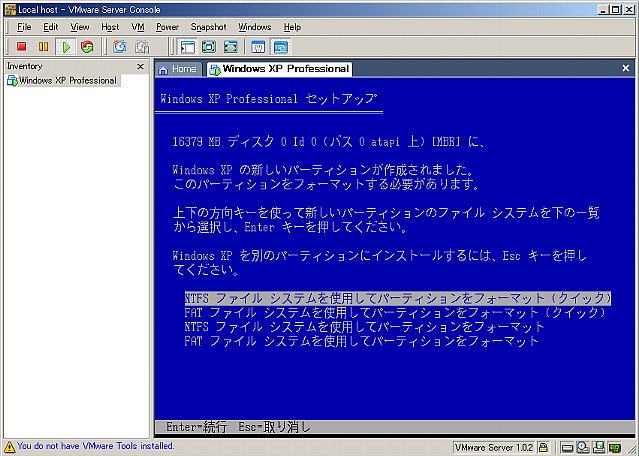This screenshot has height=456, width=639.
Task: Reset the virtual machine via reset icon
Action: pyautogui.click(x=87, y=47)
